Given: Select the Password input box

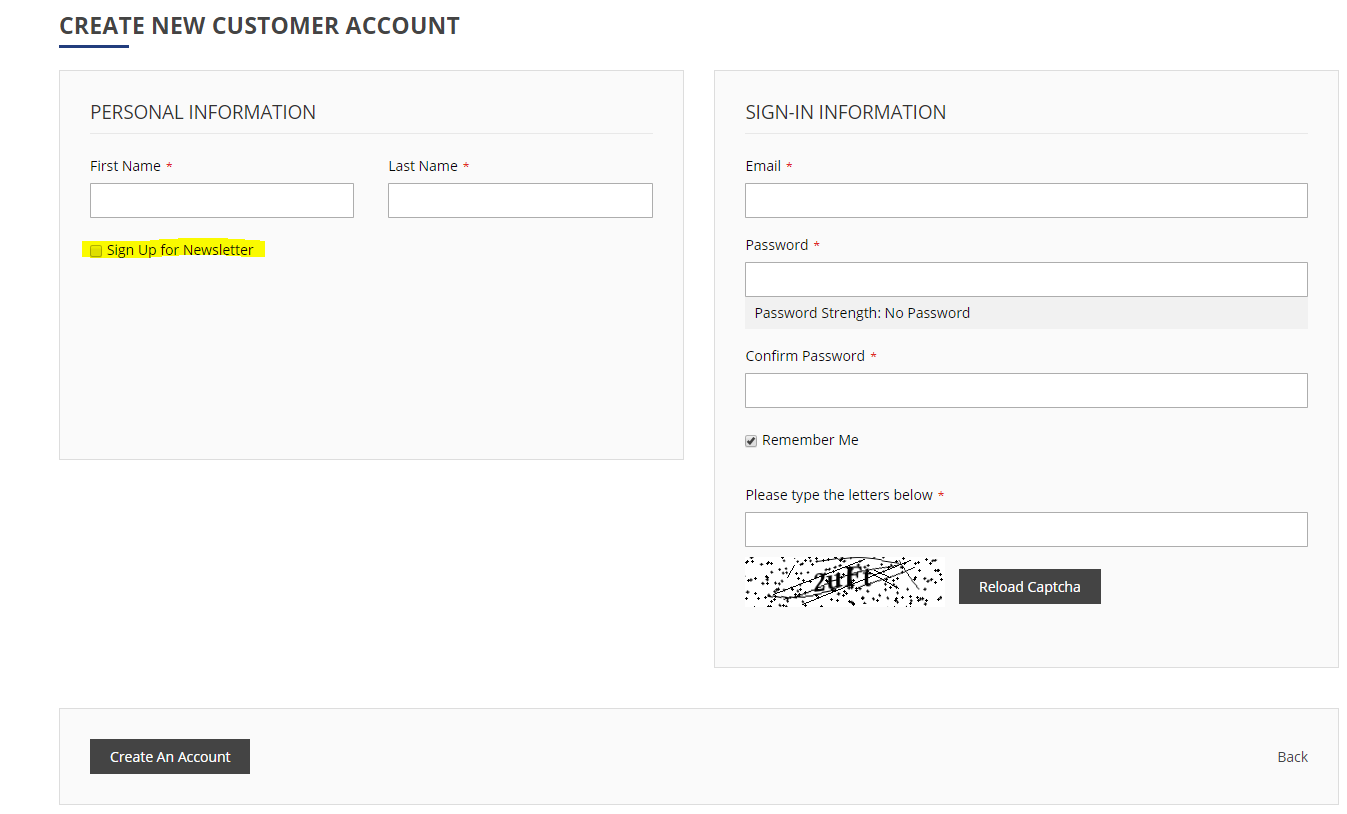Looking at the screenshot, I should [1026, 279].
